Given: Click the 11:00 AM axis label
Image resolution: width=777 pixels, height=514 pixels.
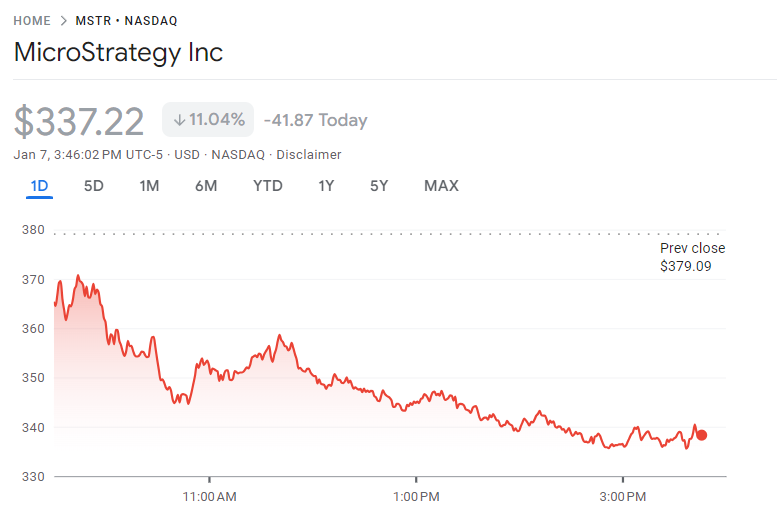Looking at the screenshot, I should tap(210, 497).
